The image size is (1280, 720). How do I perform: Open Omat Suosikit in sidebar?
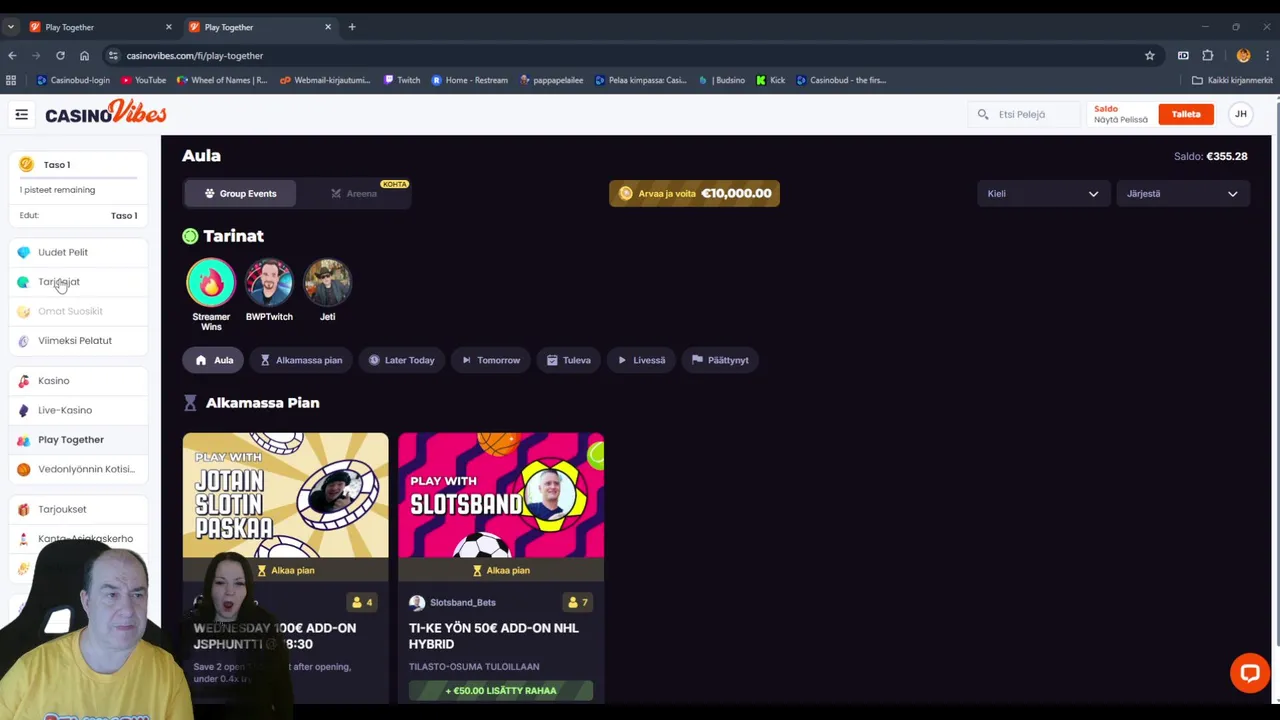(x=78, y=312)
